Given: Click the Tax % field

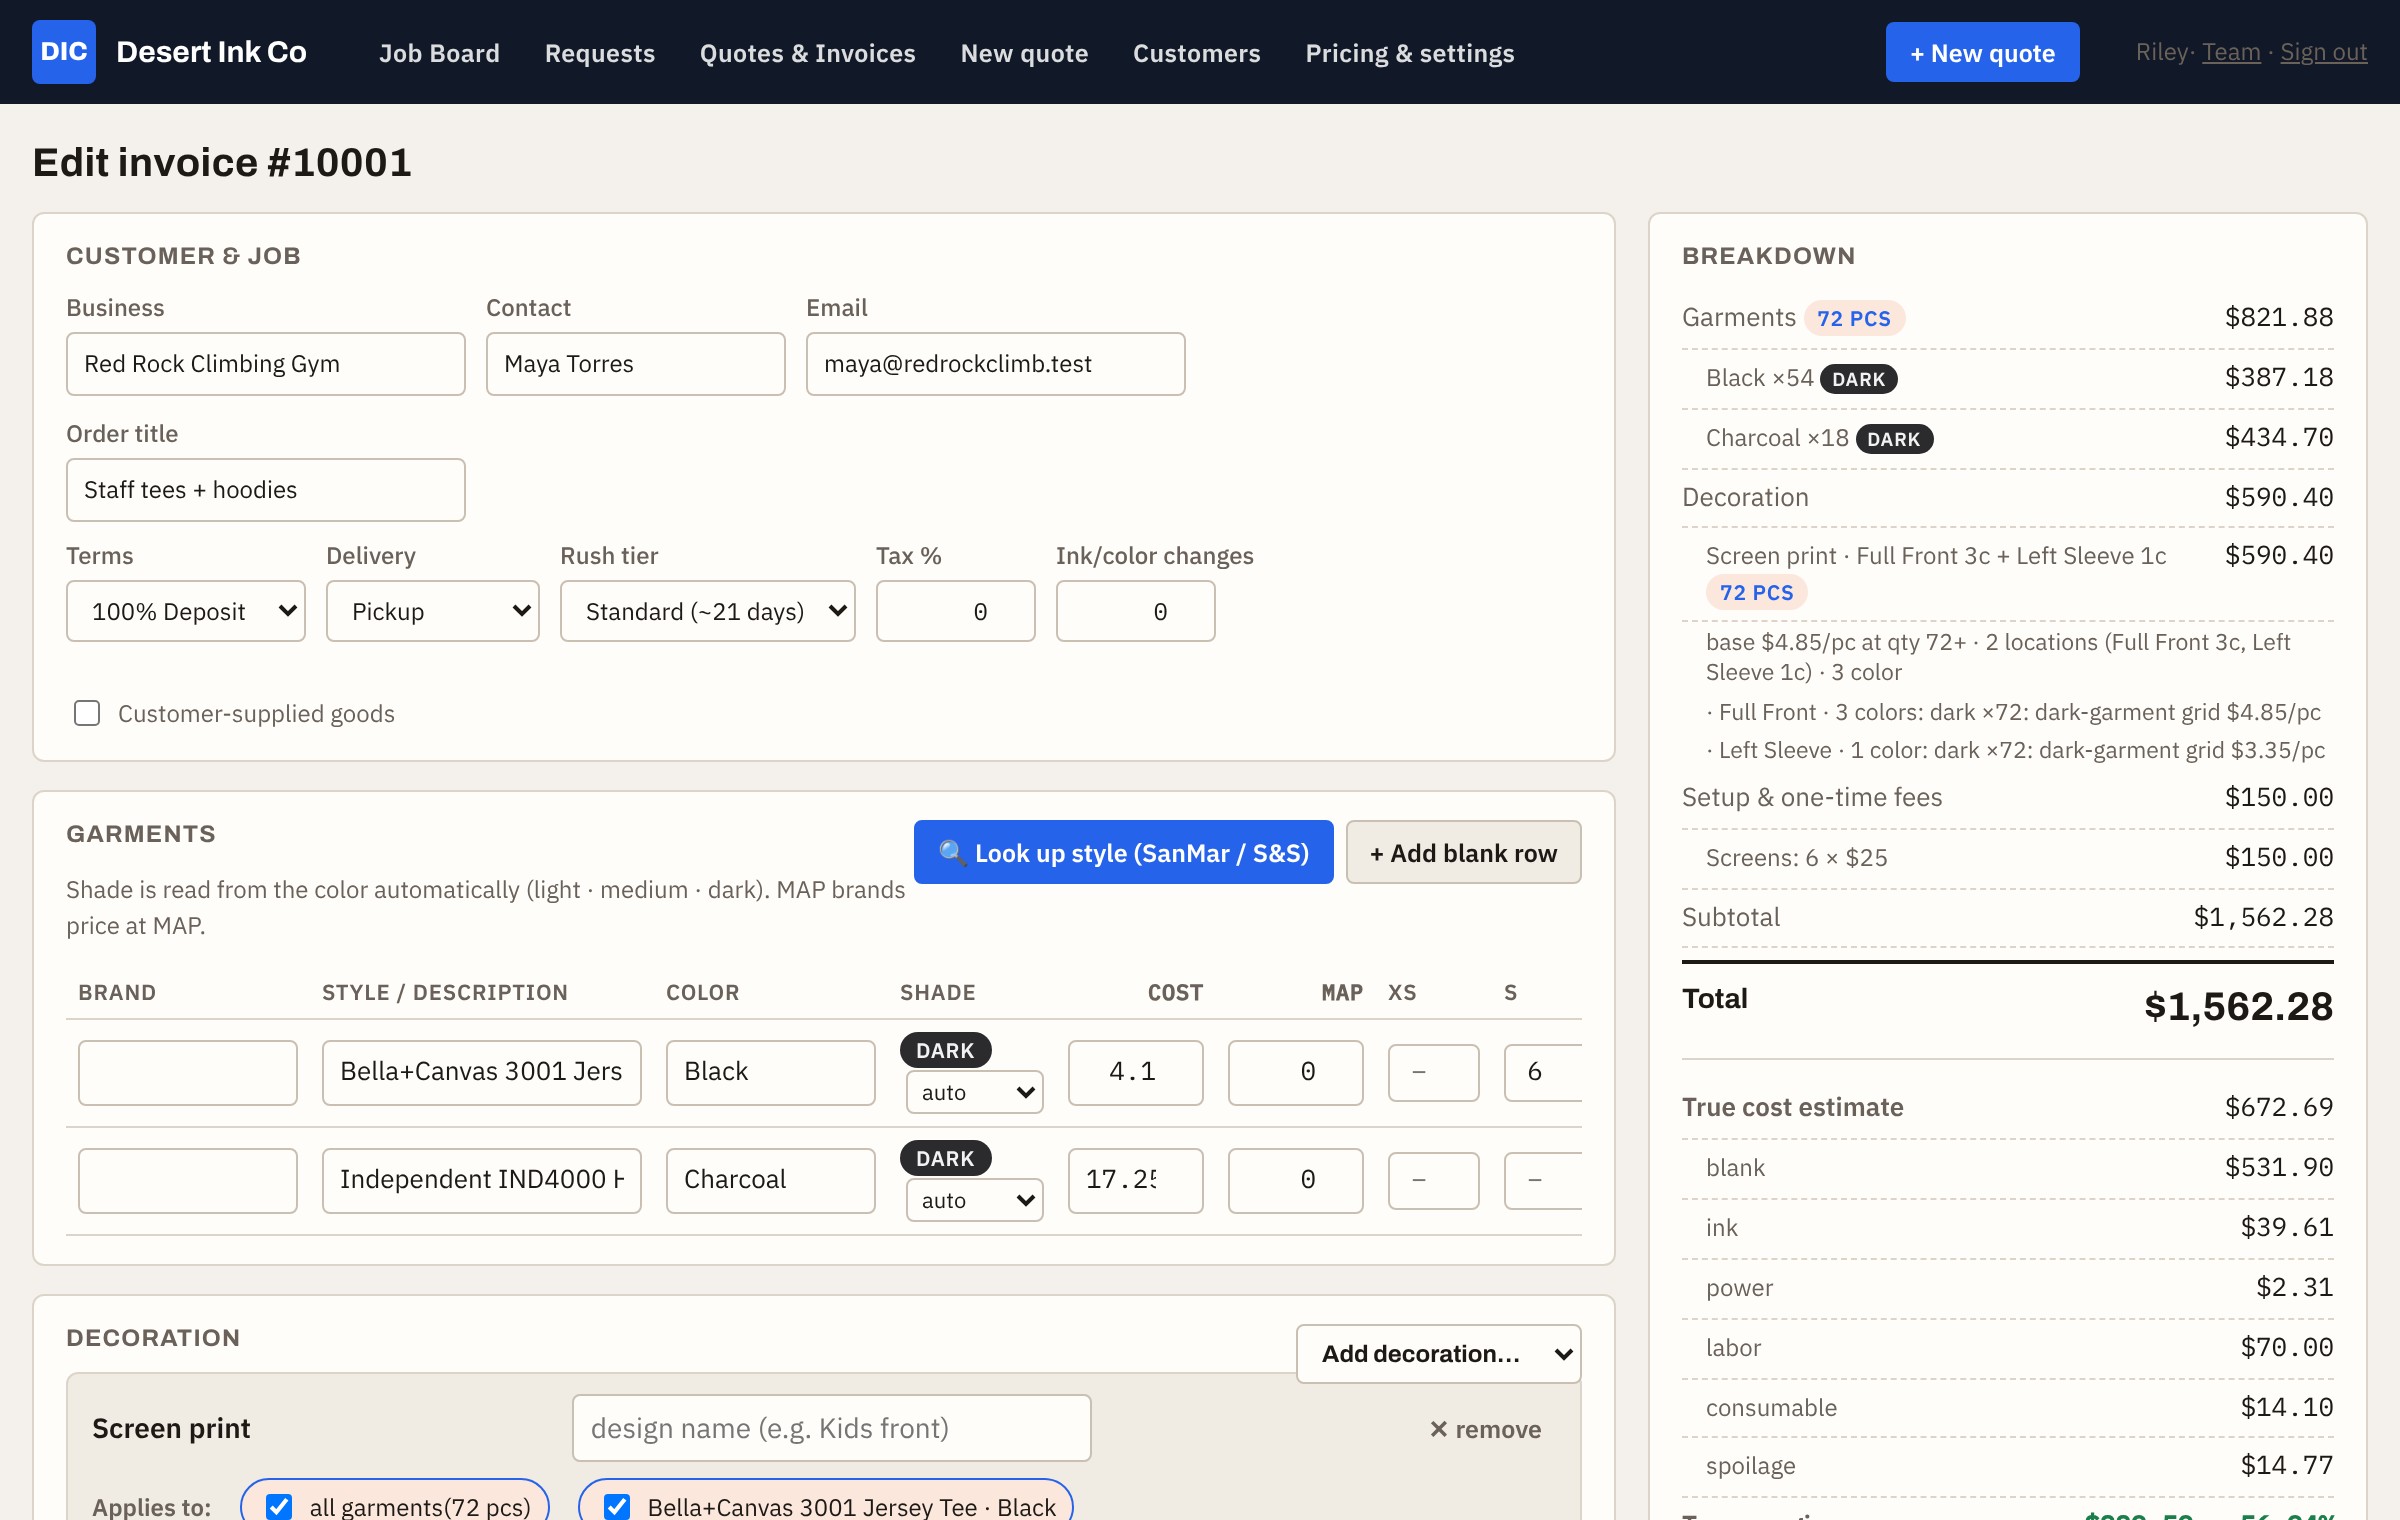Looking at the screenshot, I should pos(956,611).
